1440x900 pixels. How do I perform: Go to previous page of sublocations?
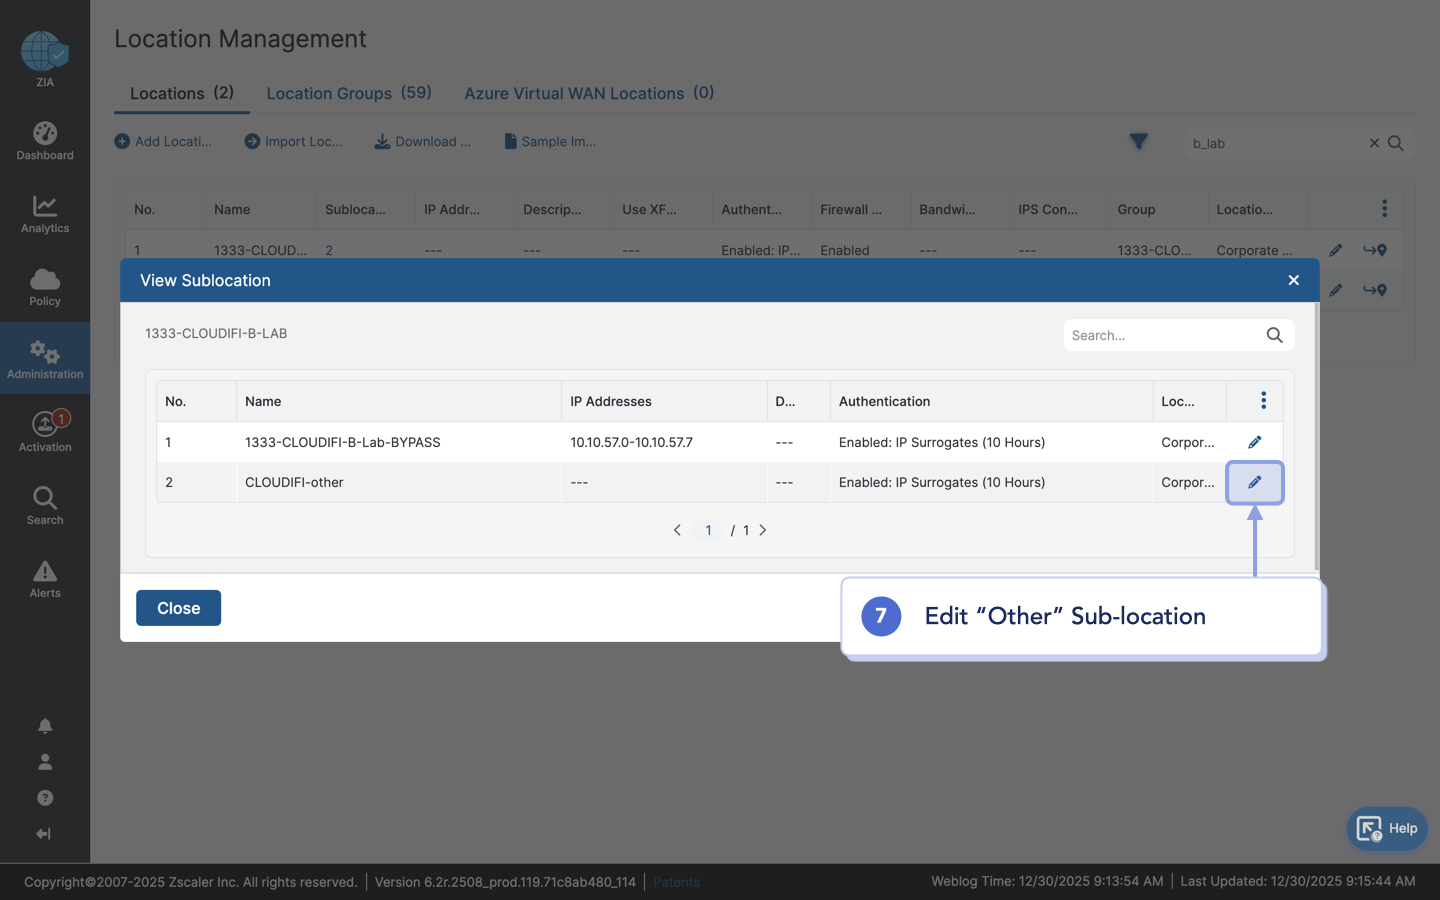(677, 530)
